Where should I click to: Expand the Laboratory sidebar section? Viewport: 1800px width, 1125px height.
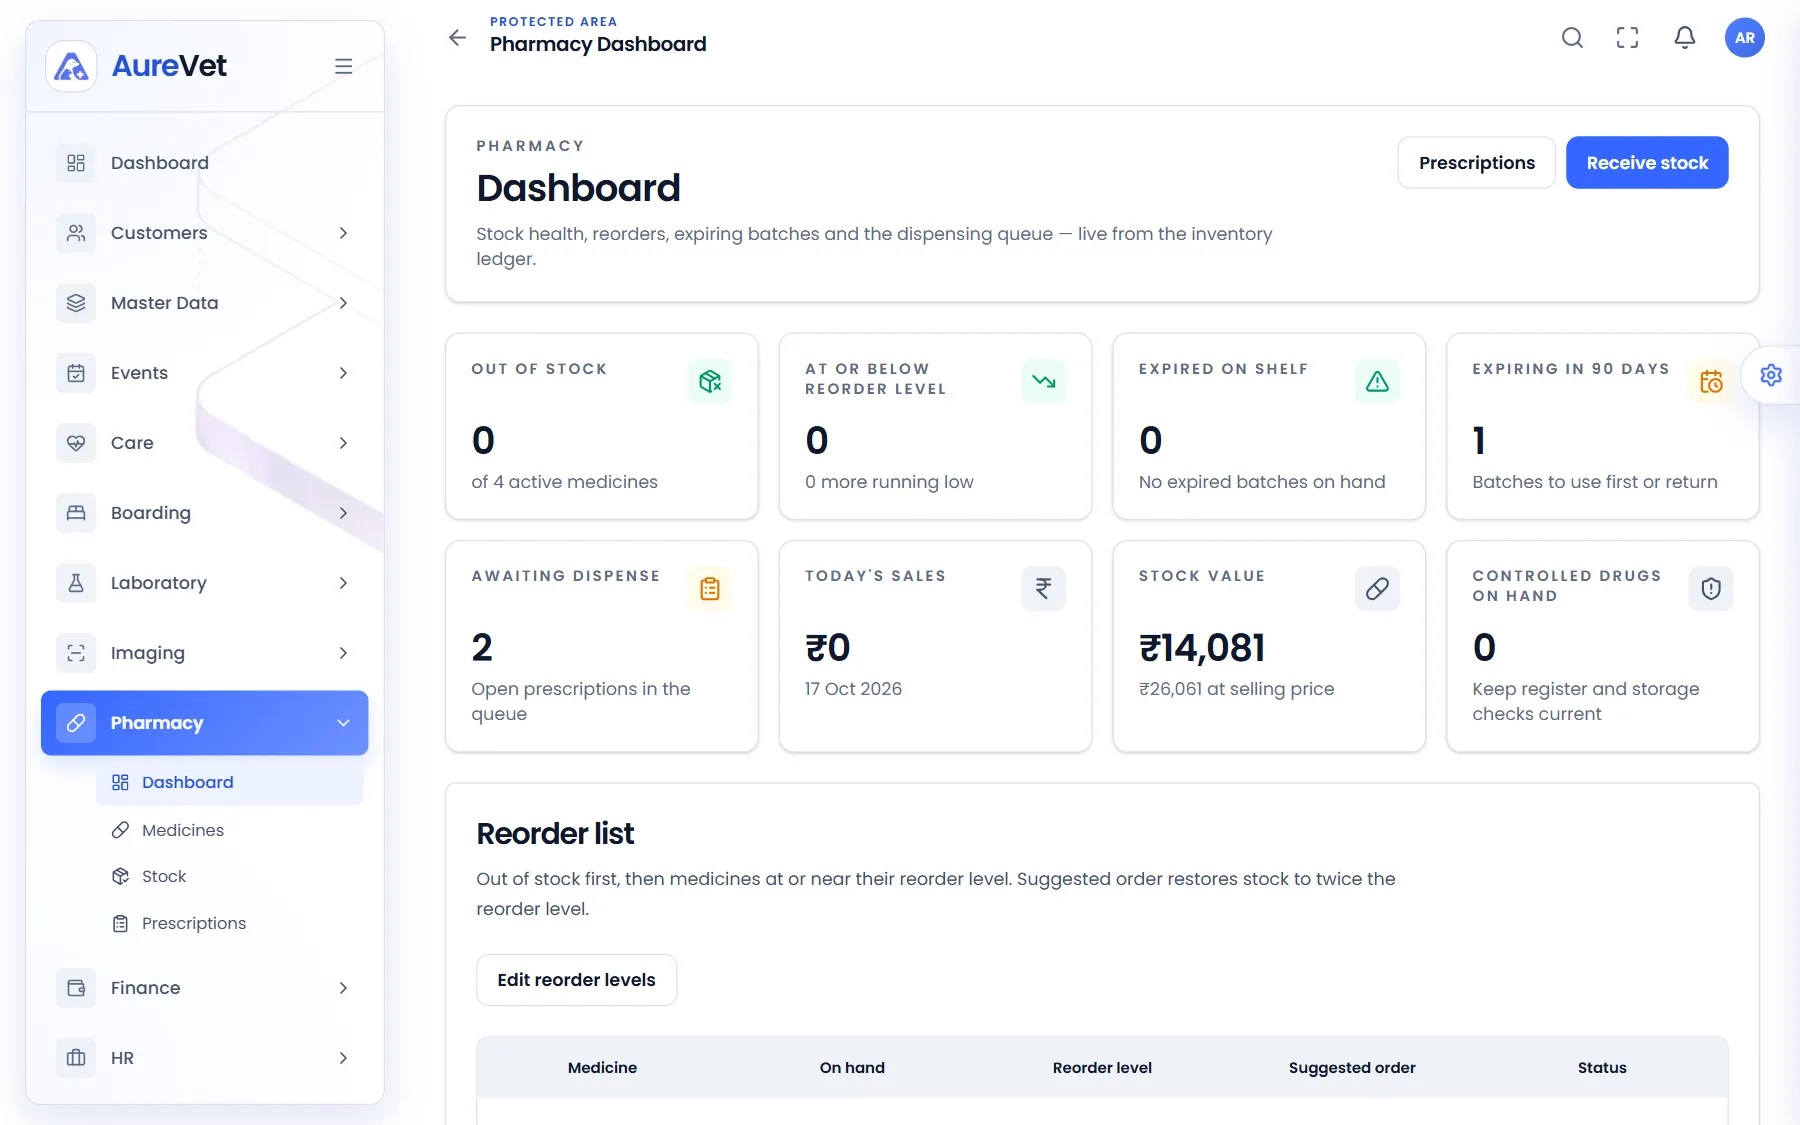205,583
